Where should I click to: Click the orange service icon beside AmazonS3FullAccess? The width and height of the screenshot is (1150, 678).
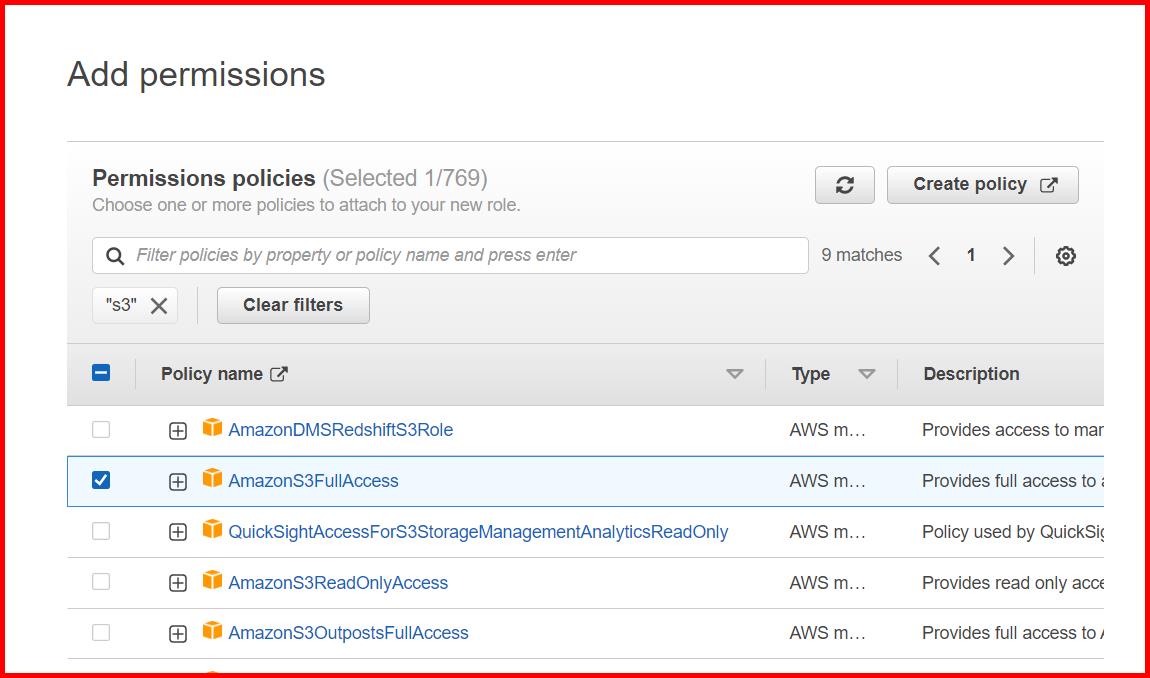(211, 481)
